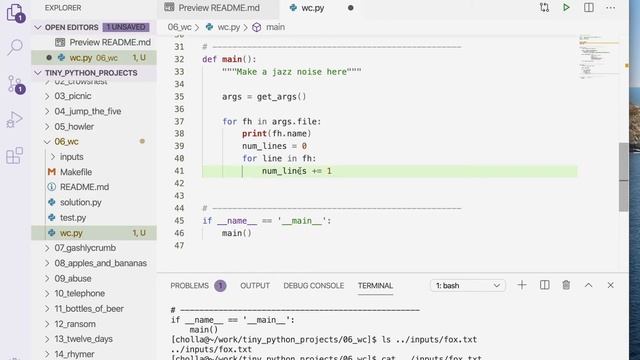Open editor More Actions ellipsis menu
The image size is (640, 360).
coord(611,8)
